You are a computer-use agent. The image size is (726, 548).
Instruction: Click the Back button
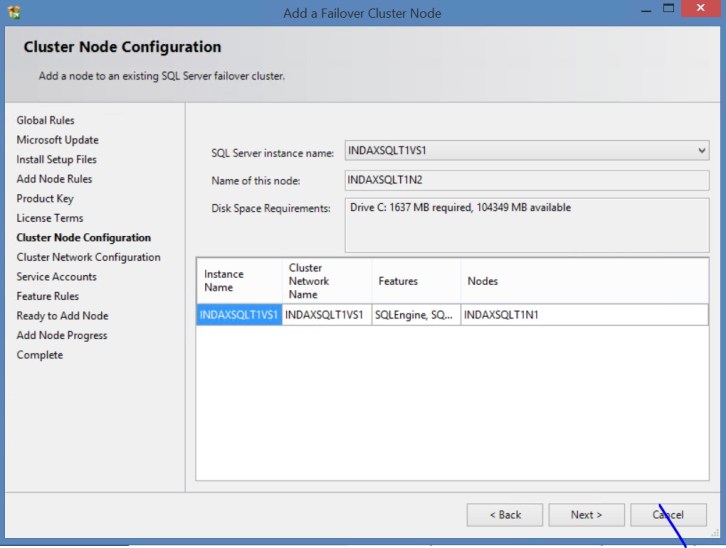pyautogui.click(x=505, y=515)
